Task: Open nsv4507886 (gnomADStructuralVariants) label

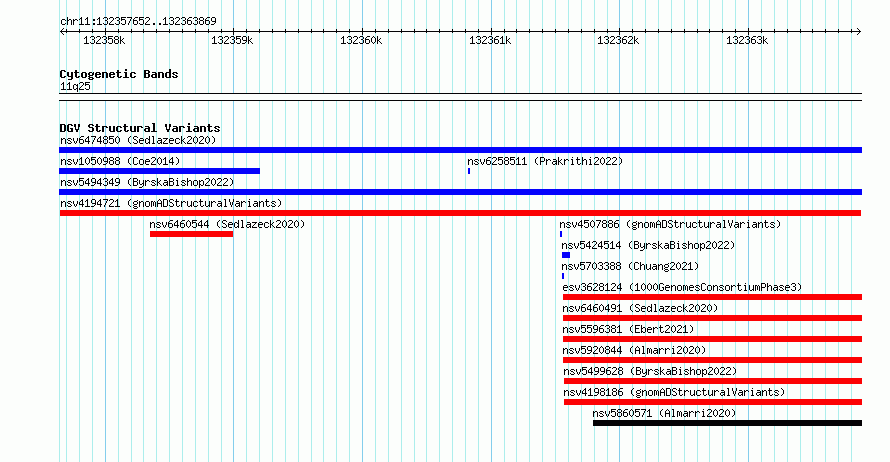Action: (670, 224)
